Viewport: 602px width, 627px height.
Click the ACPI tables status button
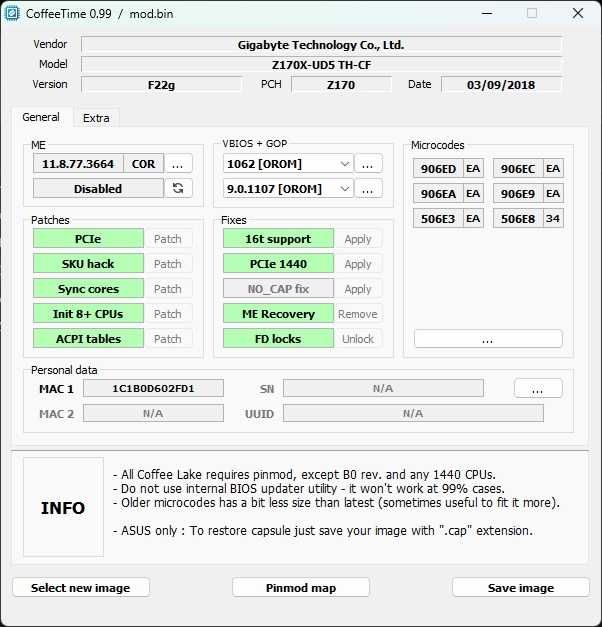tap(88, 339)
